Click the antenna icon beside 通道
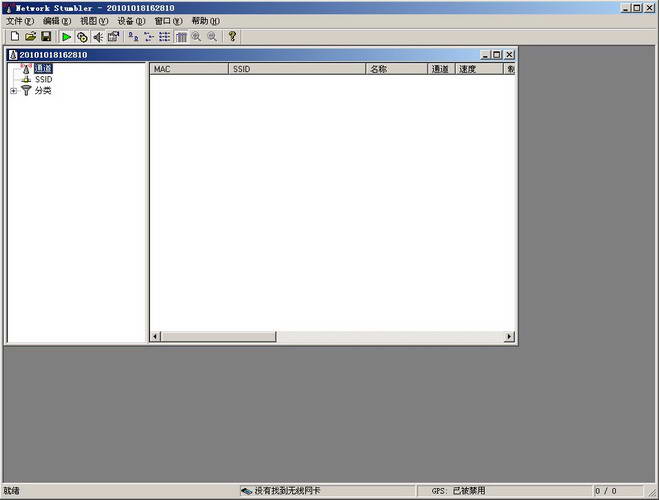Screen dimensions: 659x500 26,68
